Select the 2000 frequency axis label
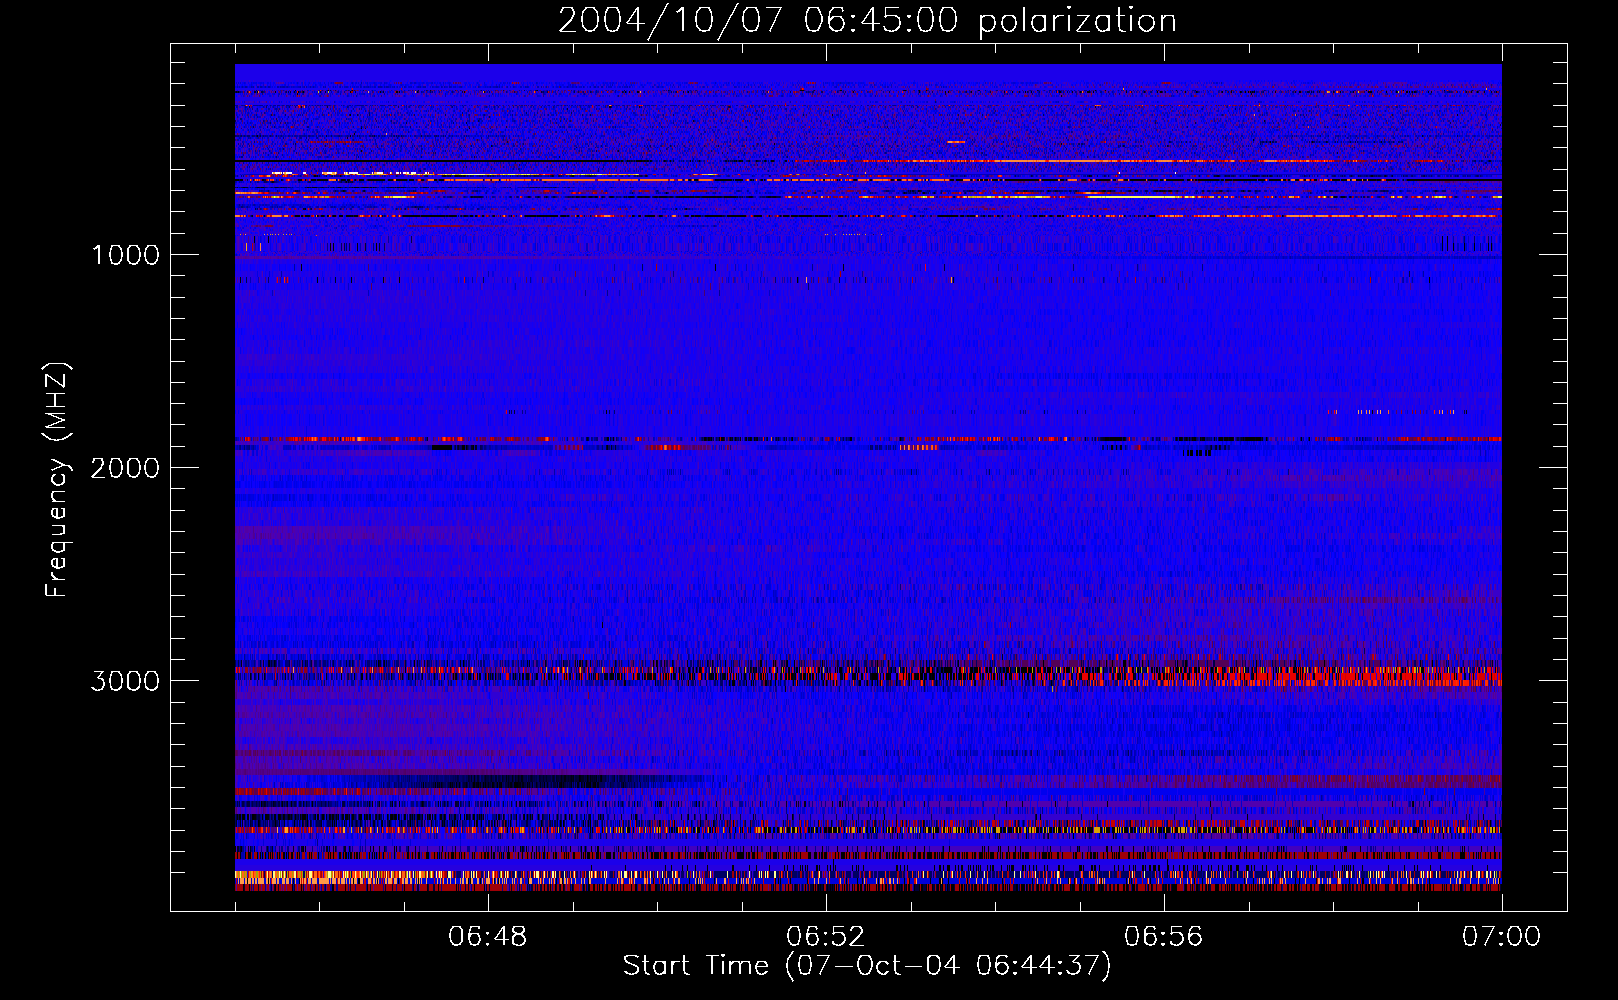This screenshot has width=1618, height=1000. [125, 468]
